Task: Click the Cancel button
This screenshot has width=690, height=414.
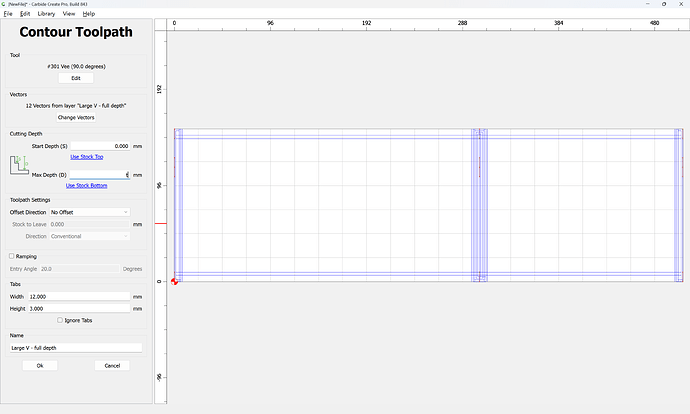Action: tap(112, 366)
